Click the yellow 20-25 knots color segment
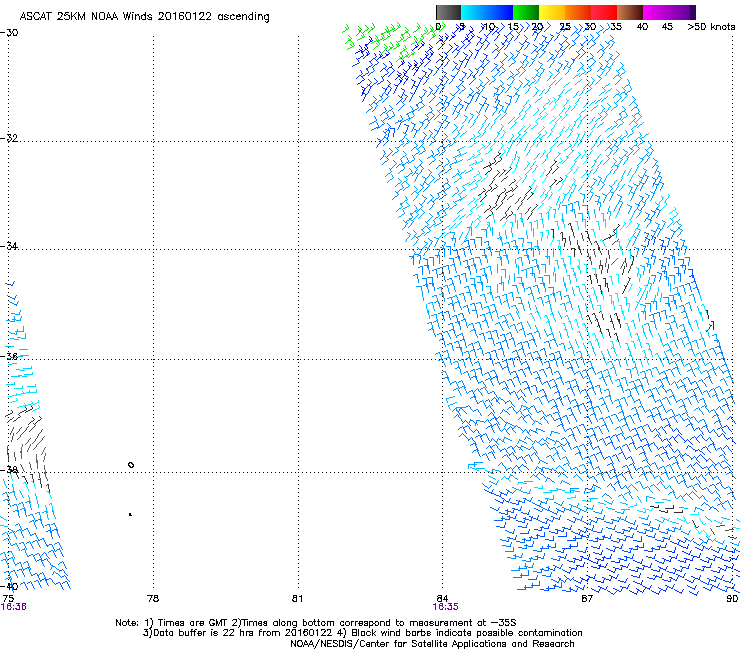Image resolution: width=740 pixels, height=650 pixels. pos(552,12)
